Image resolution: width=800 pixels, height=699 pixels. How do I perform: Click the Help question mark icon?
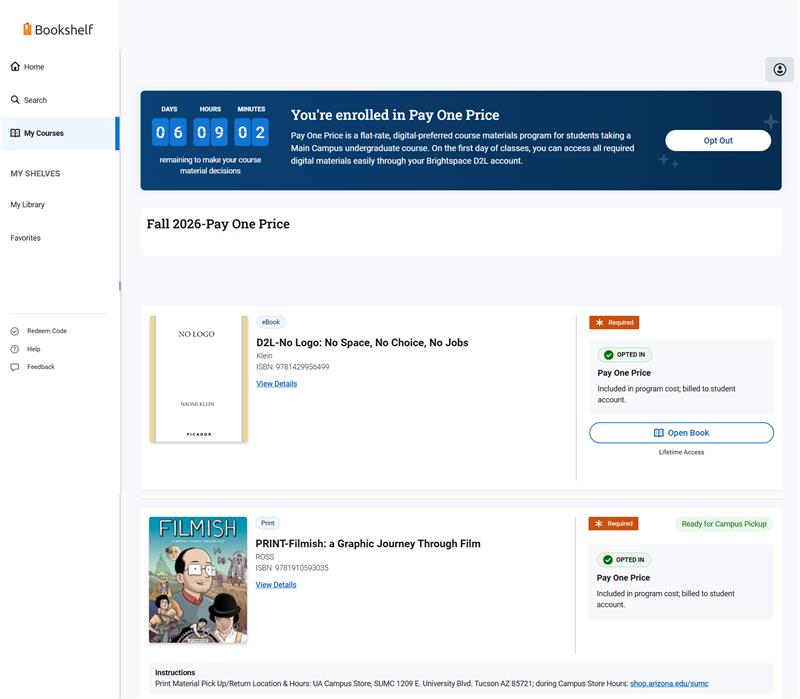[15, 349]
